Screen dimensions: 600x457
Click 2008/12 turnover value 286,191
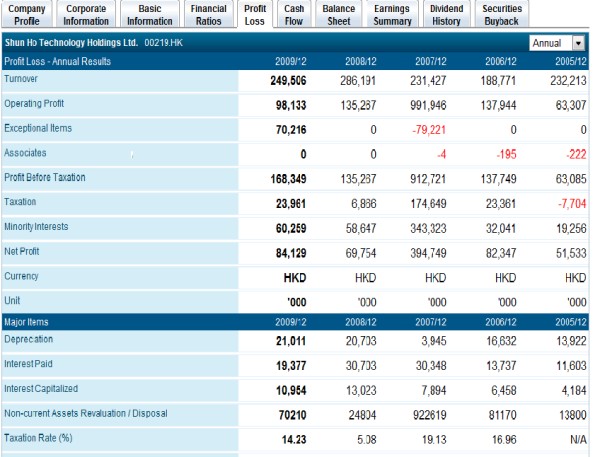[x=358, y=81]
